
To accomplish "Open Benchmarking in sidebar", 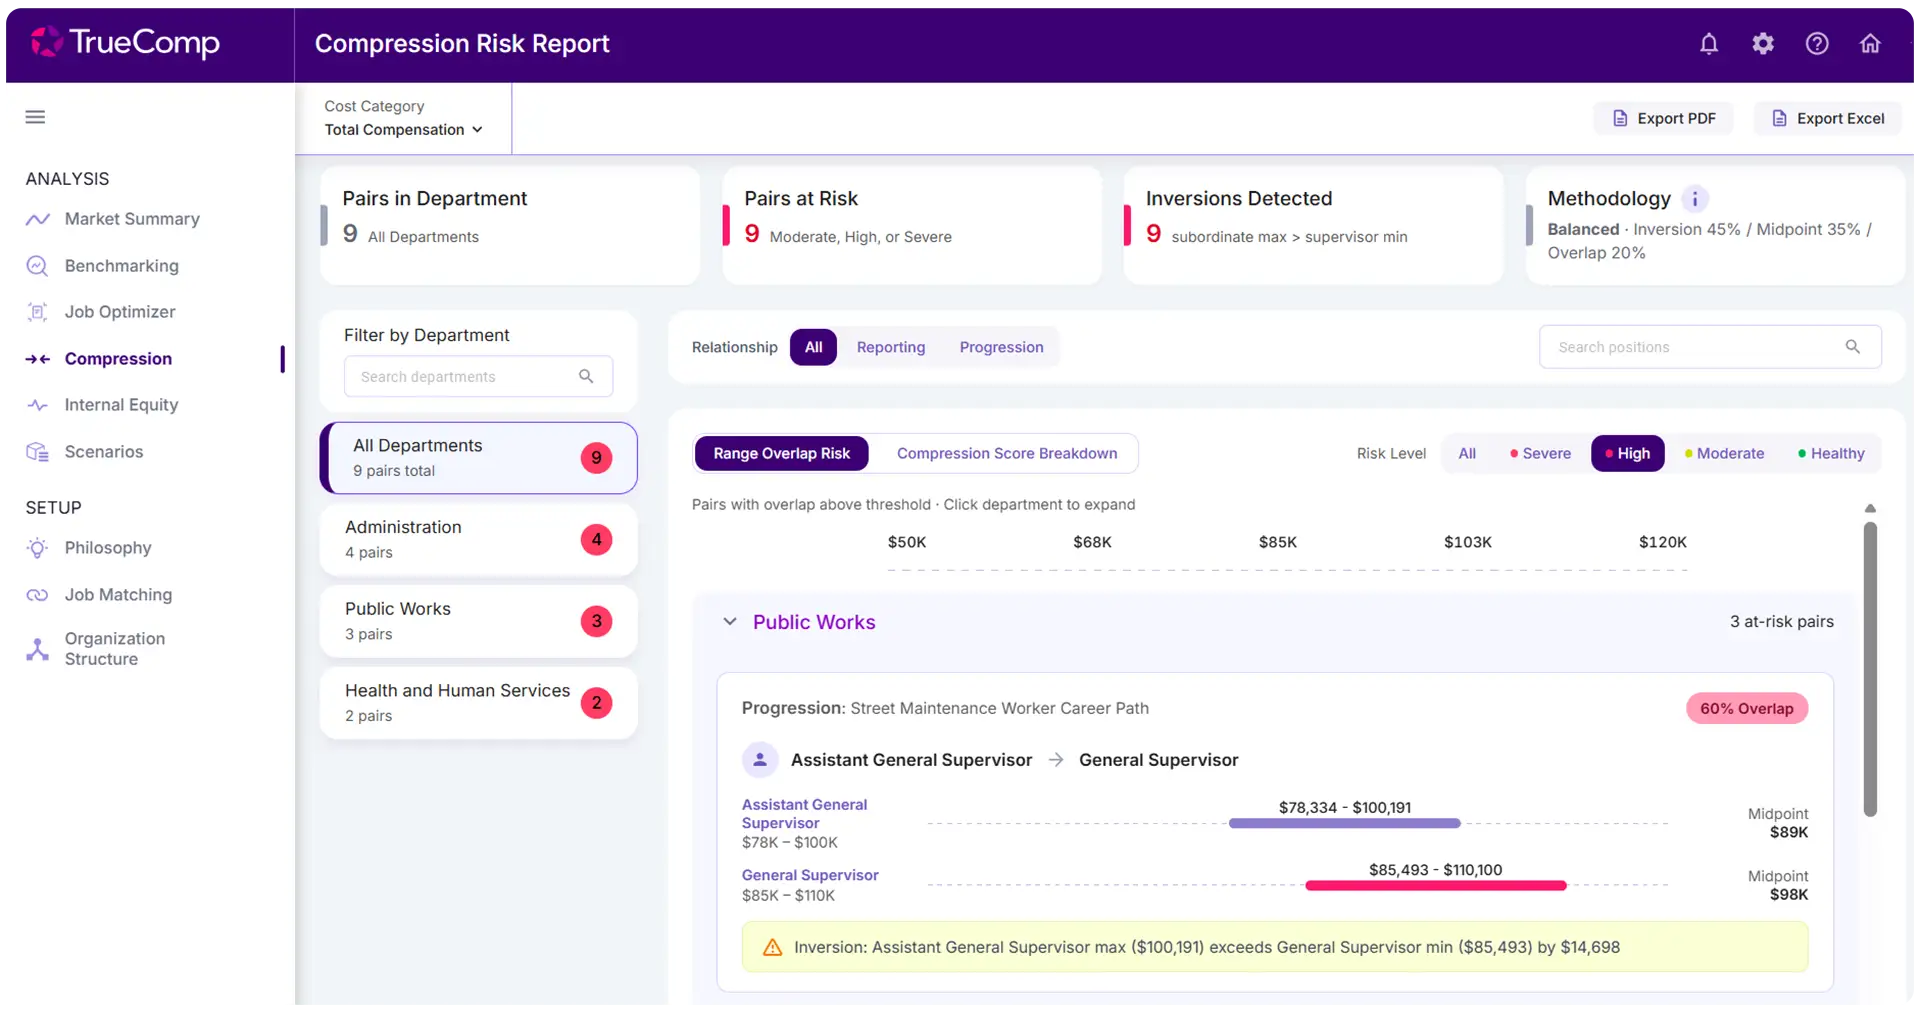I will [121, 266].
